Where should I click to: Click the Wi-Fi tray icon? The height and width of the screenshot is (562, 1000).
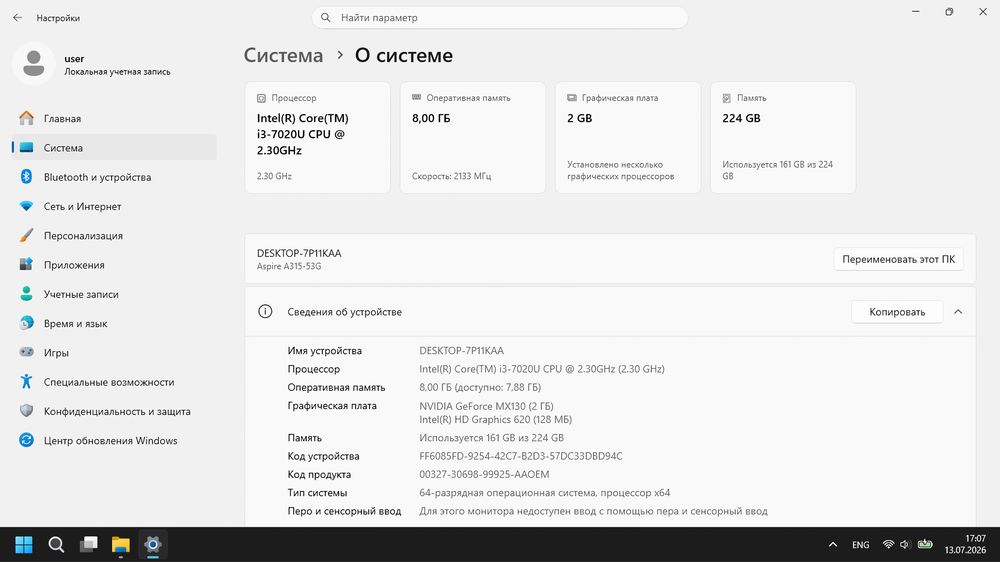pyautogui.click(x=888, y=544)
